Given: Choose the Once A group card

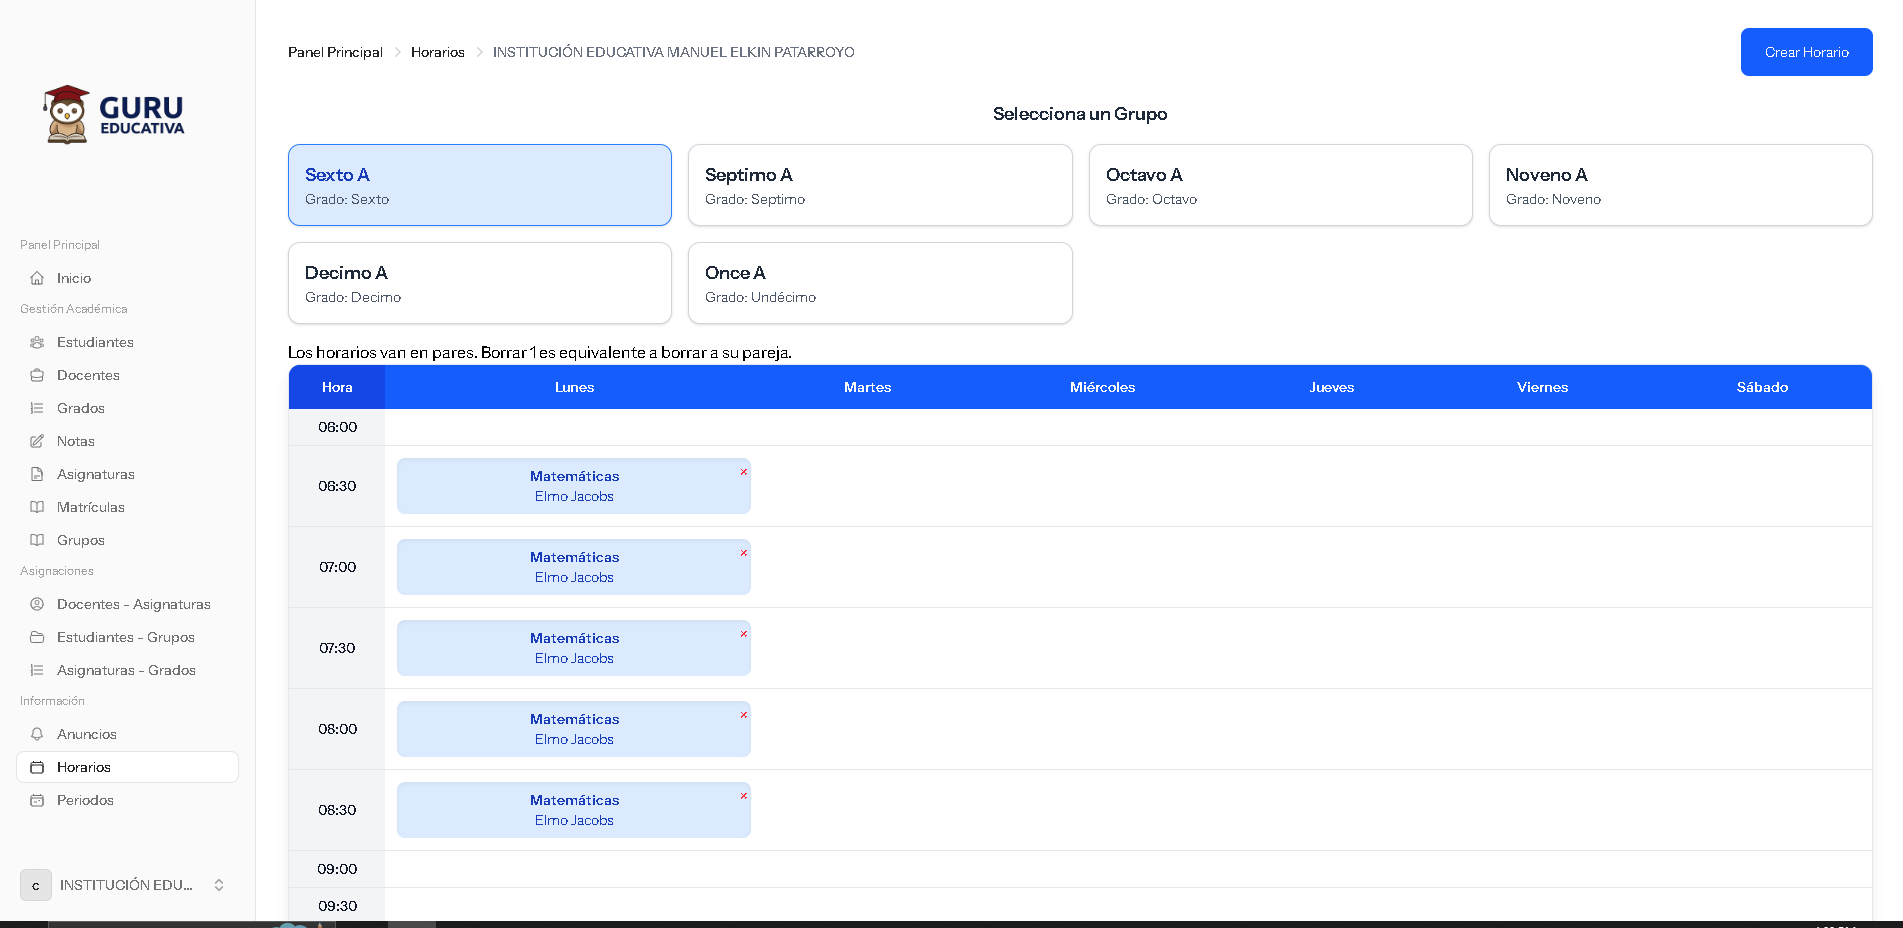Looking at the screenshot, I should 879,283.
